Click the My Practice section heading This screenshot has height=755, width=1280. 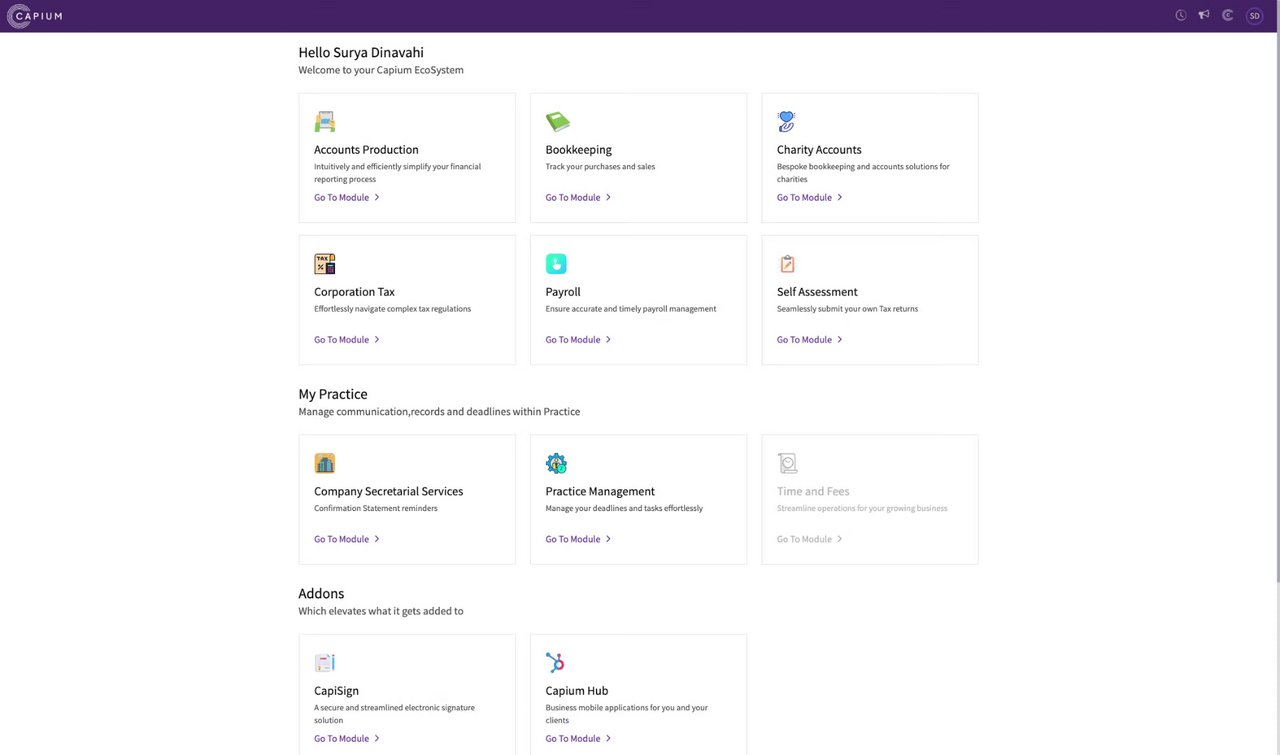[x=333, y=394]
